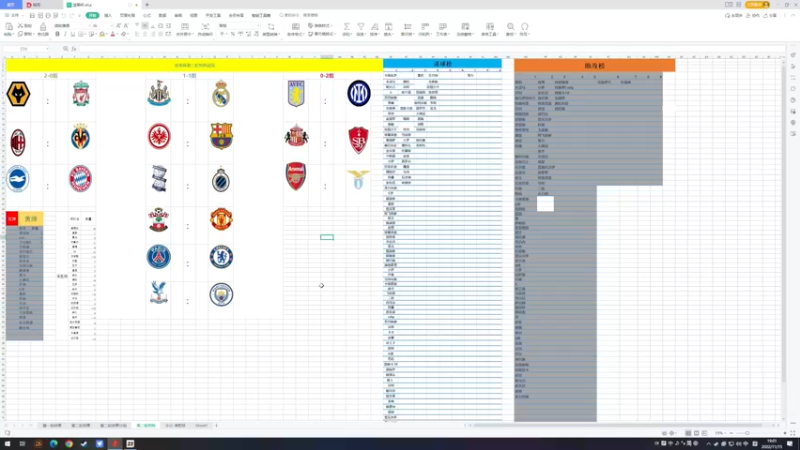The image size is (800, 450).
Task: Click the Save icon in quick access toolbar
Action: click(32, 15)
